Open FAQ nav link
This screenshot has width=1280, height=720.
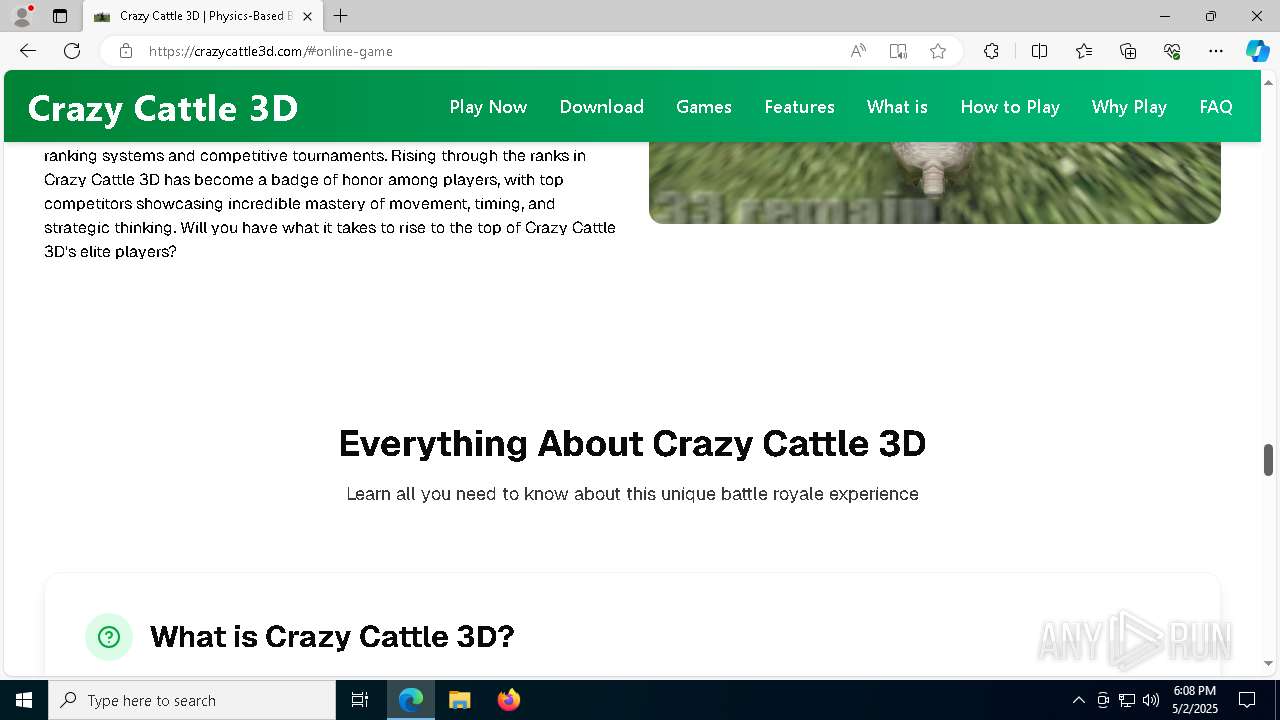point(1216,107)
